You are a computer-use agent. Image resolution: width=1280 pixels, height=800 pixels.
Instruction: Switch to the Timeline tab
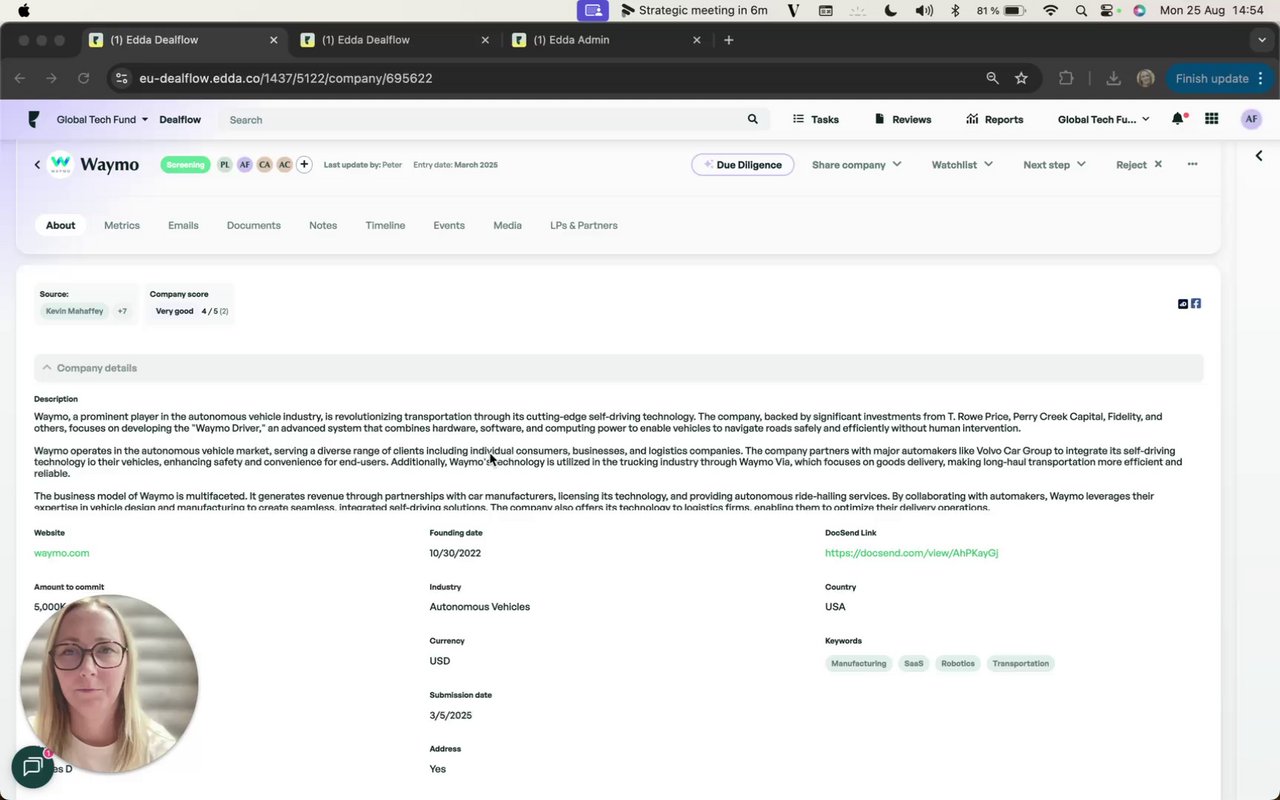385,226
